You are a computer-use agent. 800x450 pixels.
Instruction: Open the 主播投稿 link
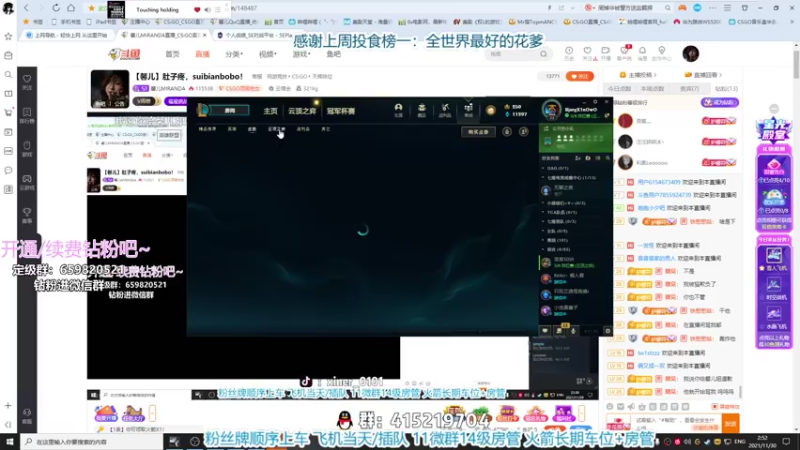tap(638, 75)
